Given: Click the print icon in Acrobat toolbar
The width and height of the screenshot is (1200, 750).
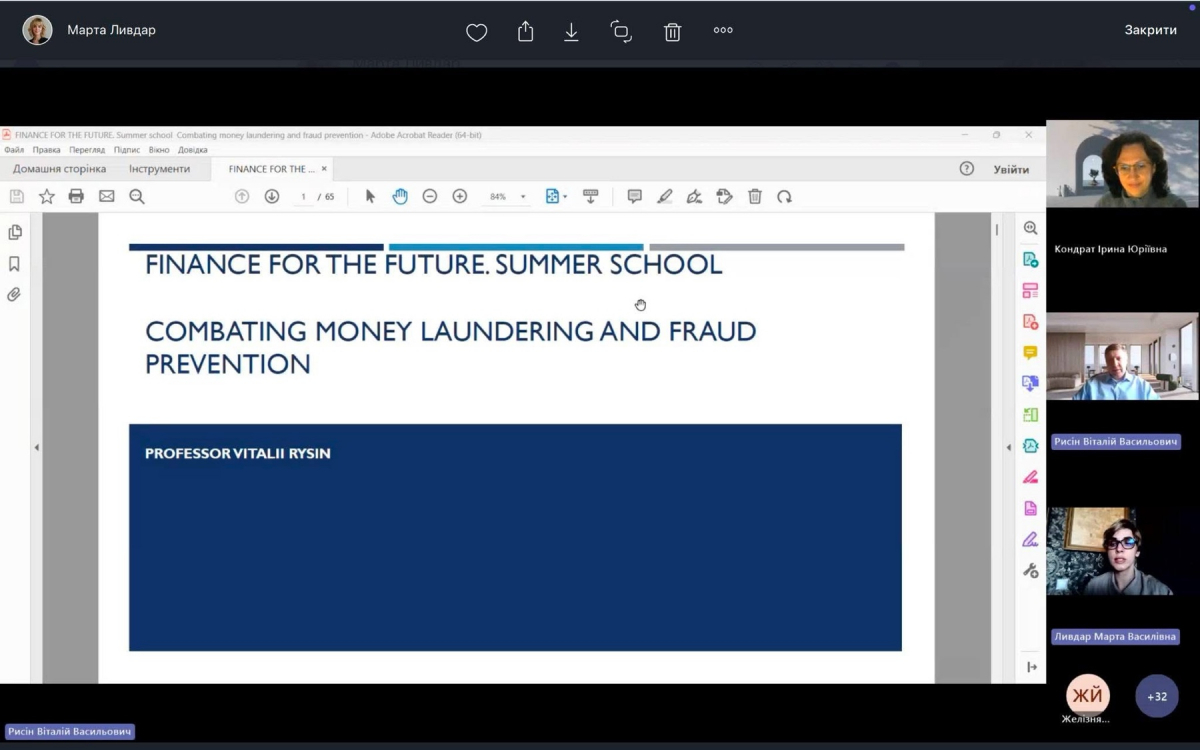Looking at the screenshot, I should click(76, 197).
